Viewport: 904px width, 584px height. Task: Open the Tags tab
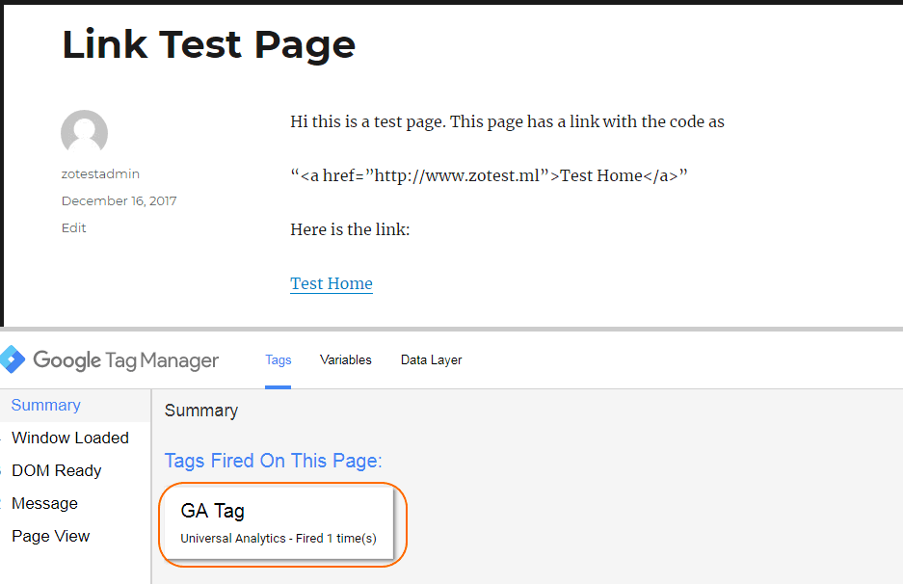(278, 360)
